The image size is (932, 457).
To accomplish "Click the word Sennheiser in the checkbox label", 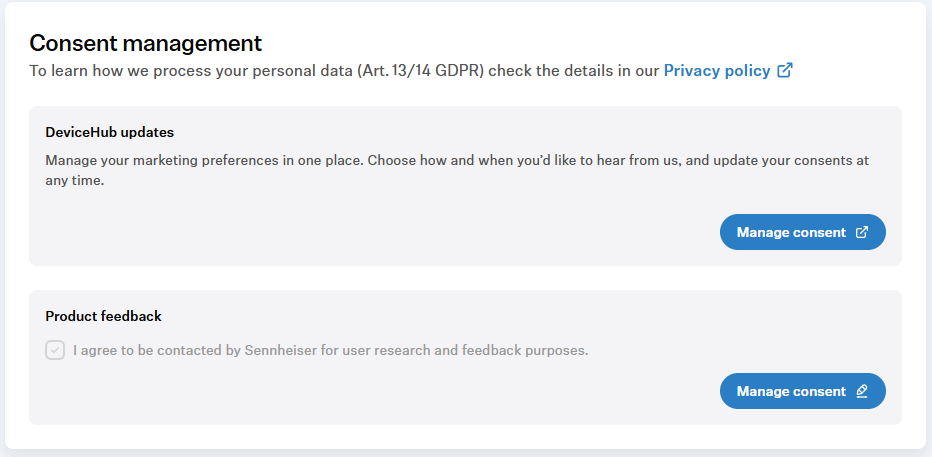I will click(281, 351).
